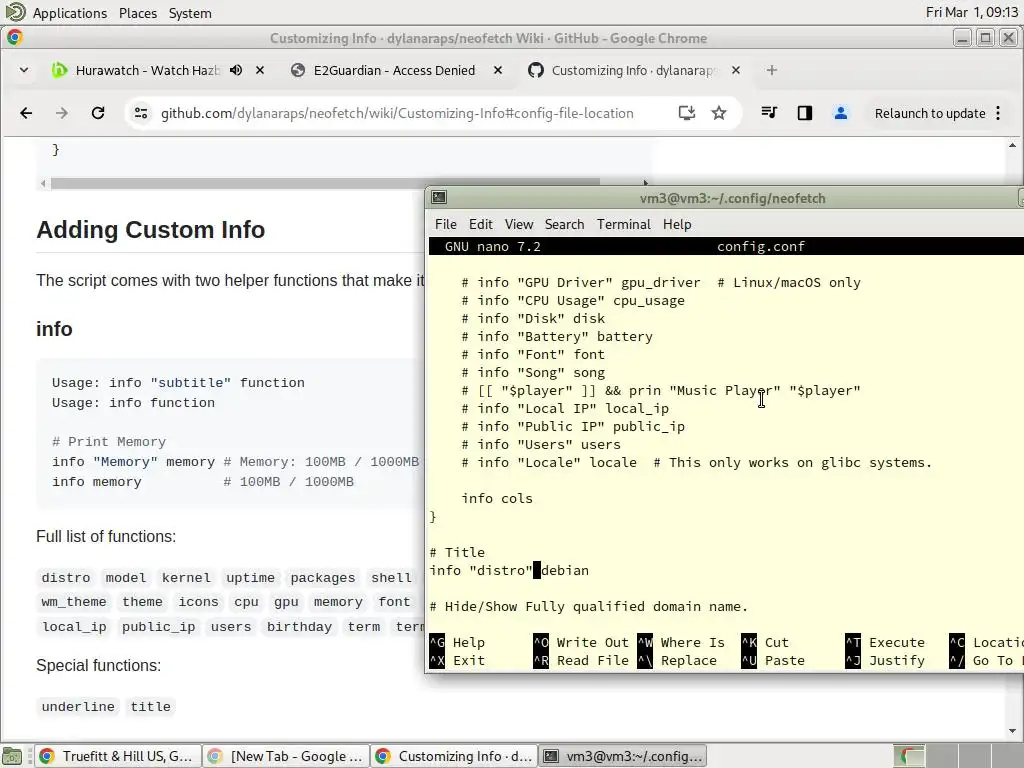Click the Truefitt & Hill taskbar window
Screen dimensions: 1024x768
pyautogui.click(x=118, y=756)
